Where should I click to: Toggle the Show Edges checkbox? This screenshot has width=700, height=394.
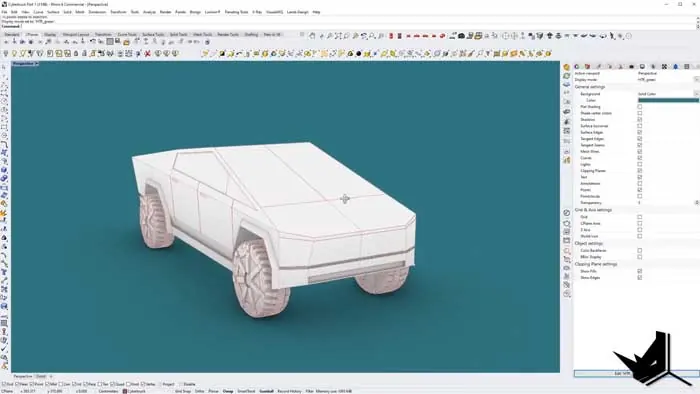[640, 278]
